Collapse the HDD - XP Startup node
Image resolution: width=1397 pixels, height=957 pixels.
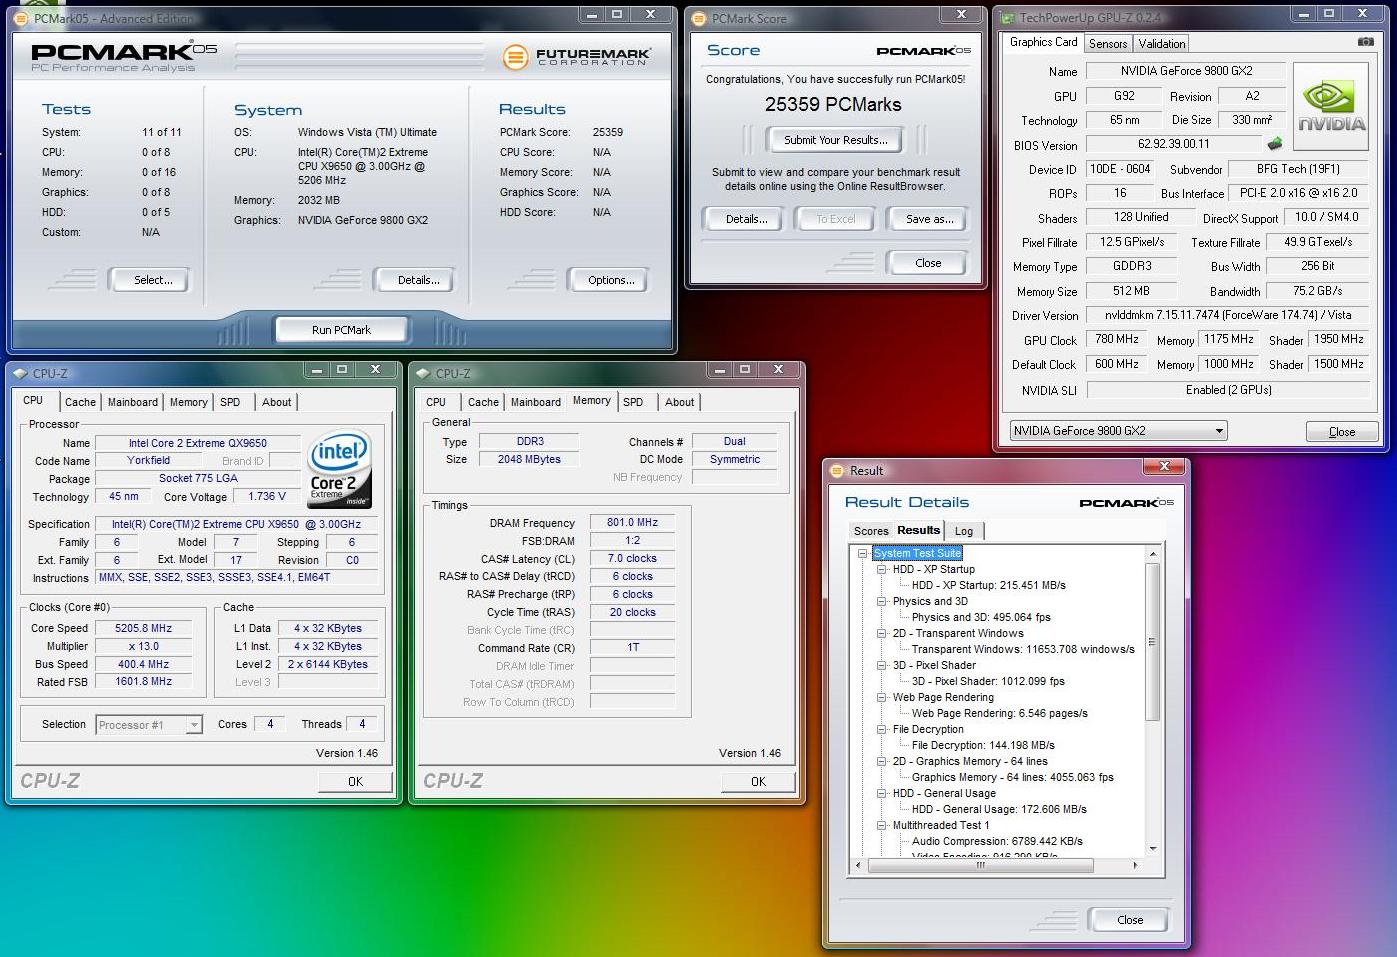(881, 569)
